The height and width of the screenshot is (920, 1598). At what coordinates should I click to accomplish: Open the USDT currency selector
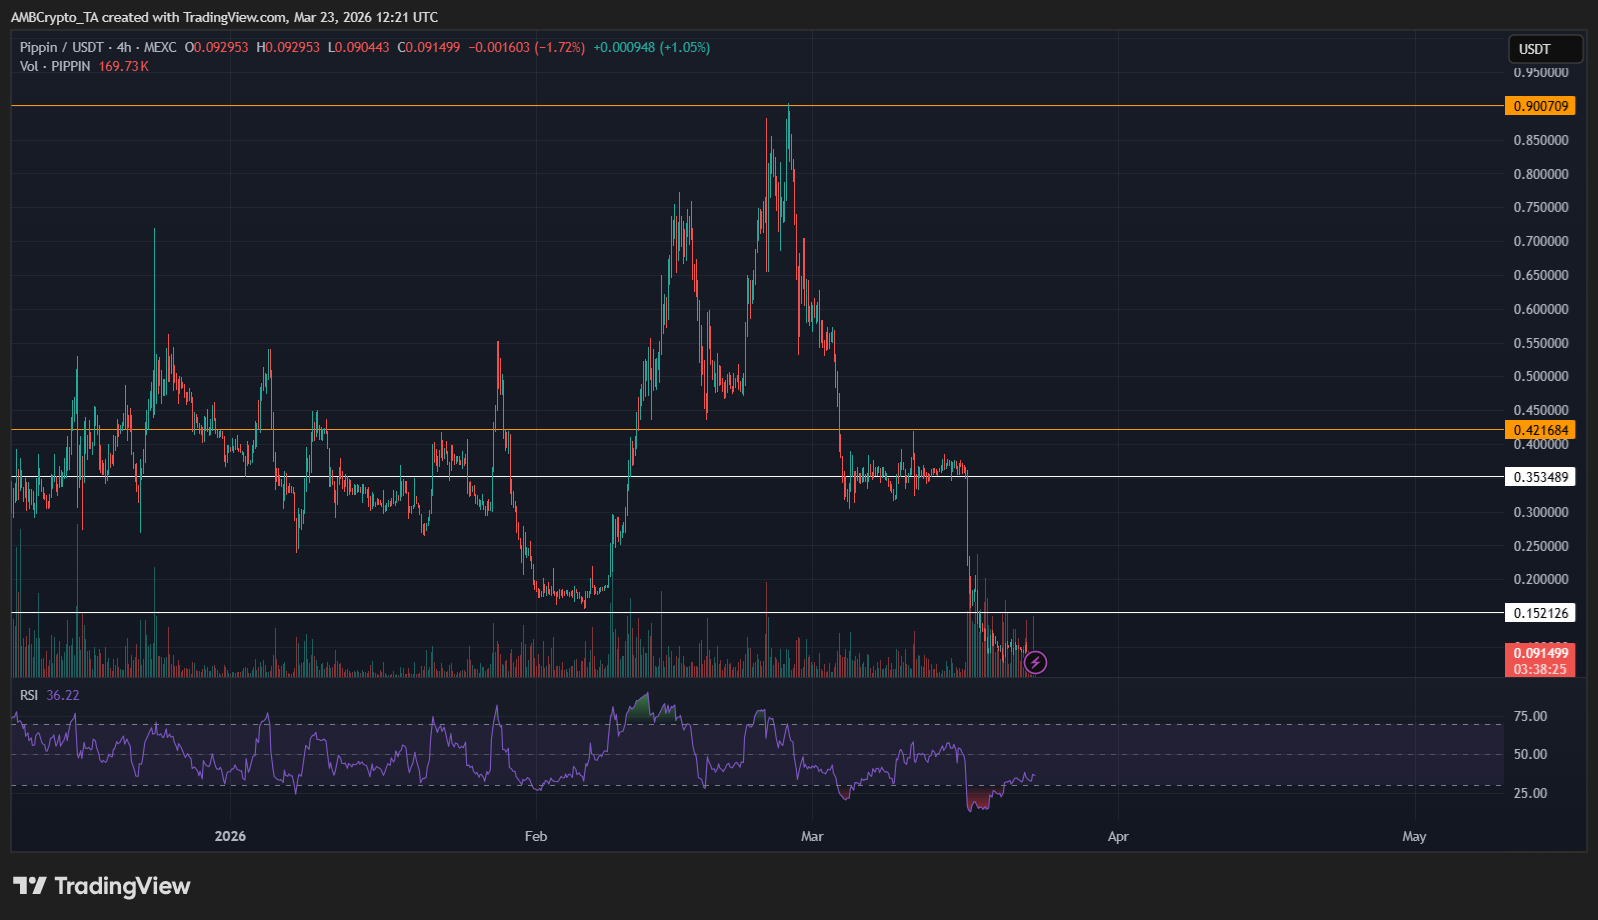[1544, 49]
